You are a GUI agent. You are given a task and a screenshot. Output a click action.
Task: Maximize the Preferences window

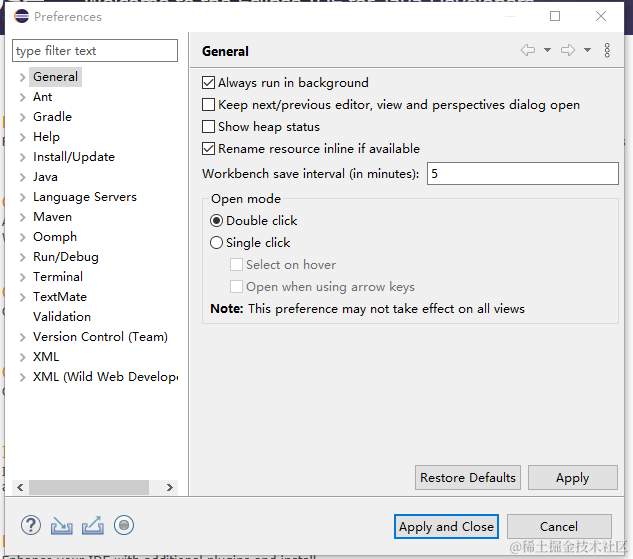(555, 16)
